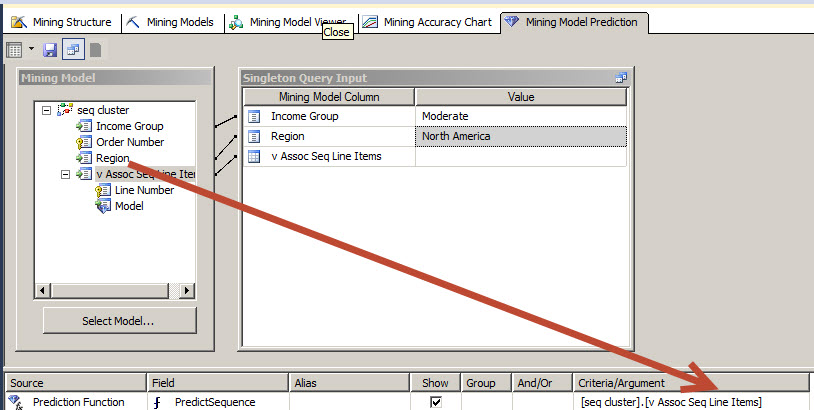Collapse the seq cluster tree node
This screenshot has height=410, width=814.
[x=47, y=110]
